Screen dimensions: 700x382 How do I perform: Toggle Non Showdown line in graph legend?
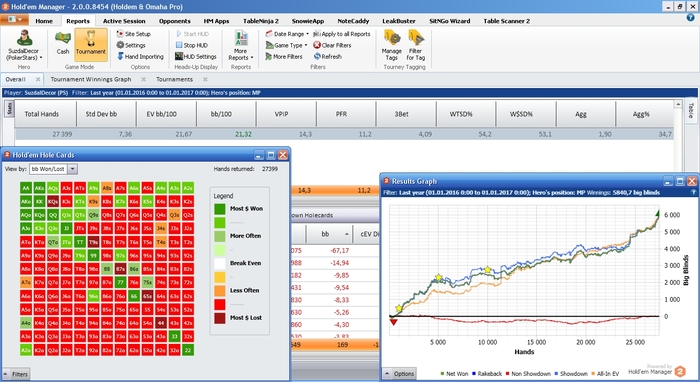[x=528, y=374]
